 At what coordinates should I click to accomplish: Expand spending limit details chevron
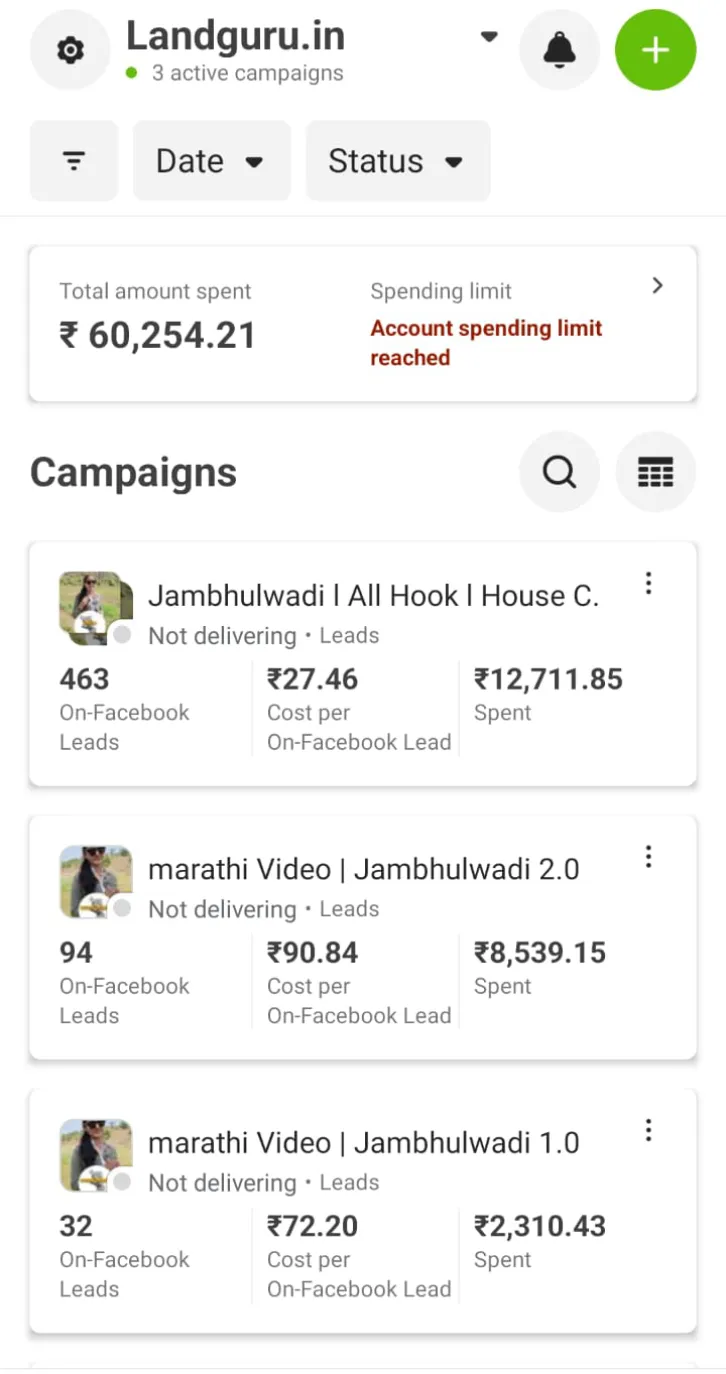[657, 286]
